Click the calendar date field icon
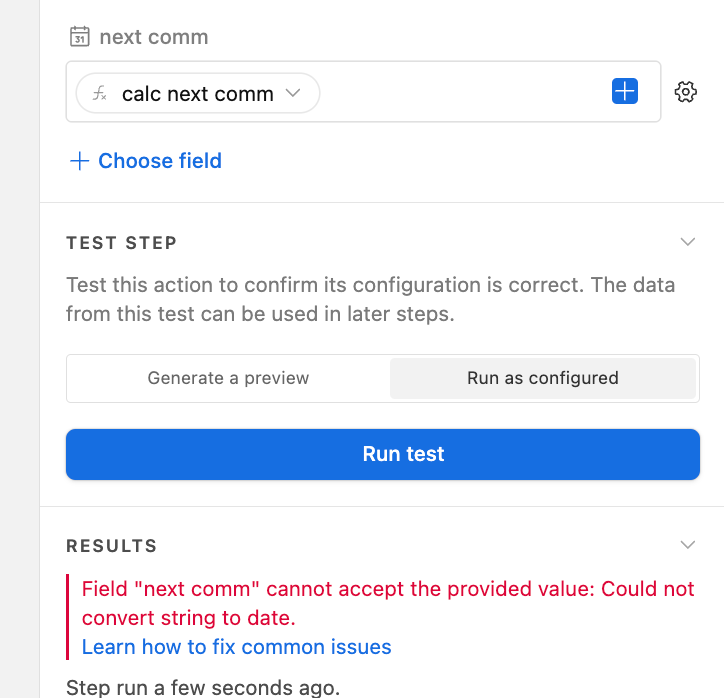The image size is (724, 698). coord(79,36)
